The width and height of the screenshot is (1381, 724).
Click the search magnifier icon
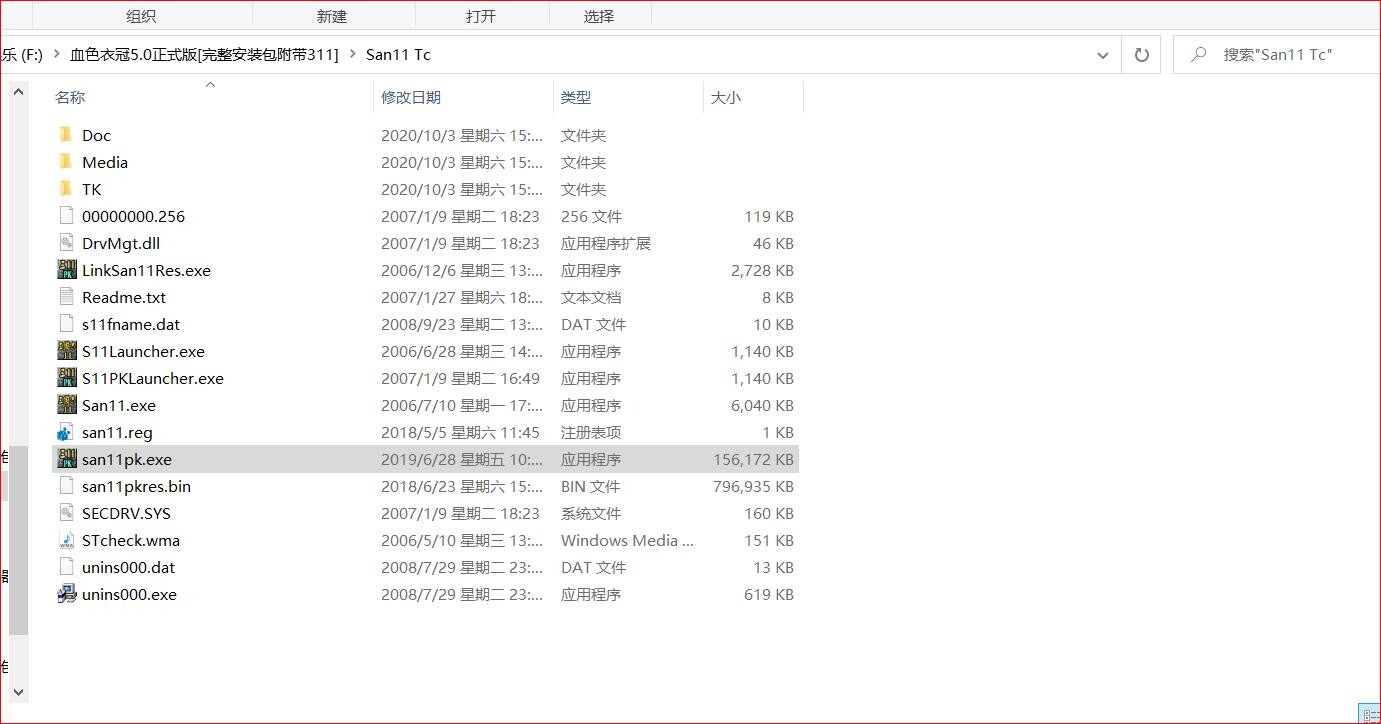(x=1198, y=54)
